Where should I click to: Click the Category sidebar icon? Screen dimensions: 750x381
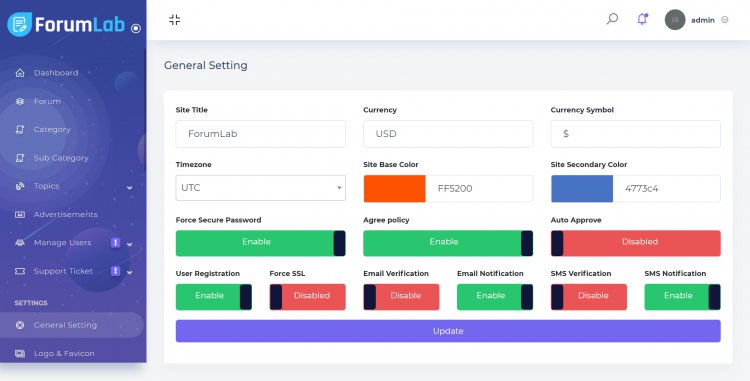pyautogui.click(x=20, y=130)
